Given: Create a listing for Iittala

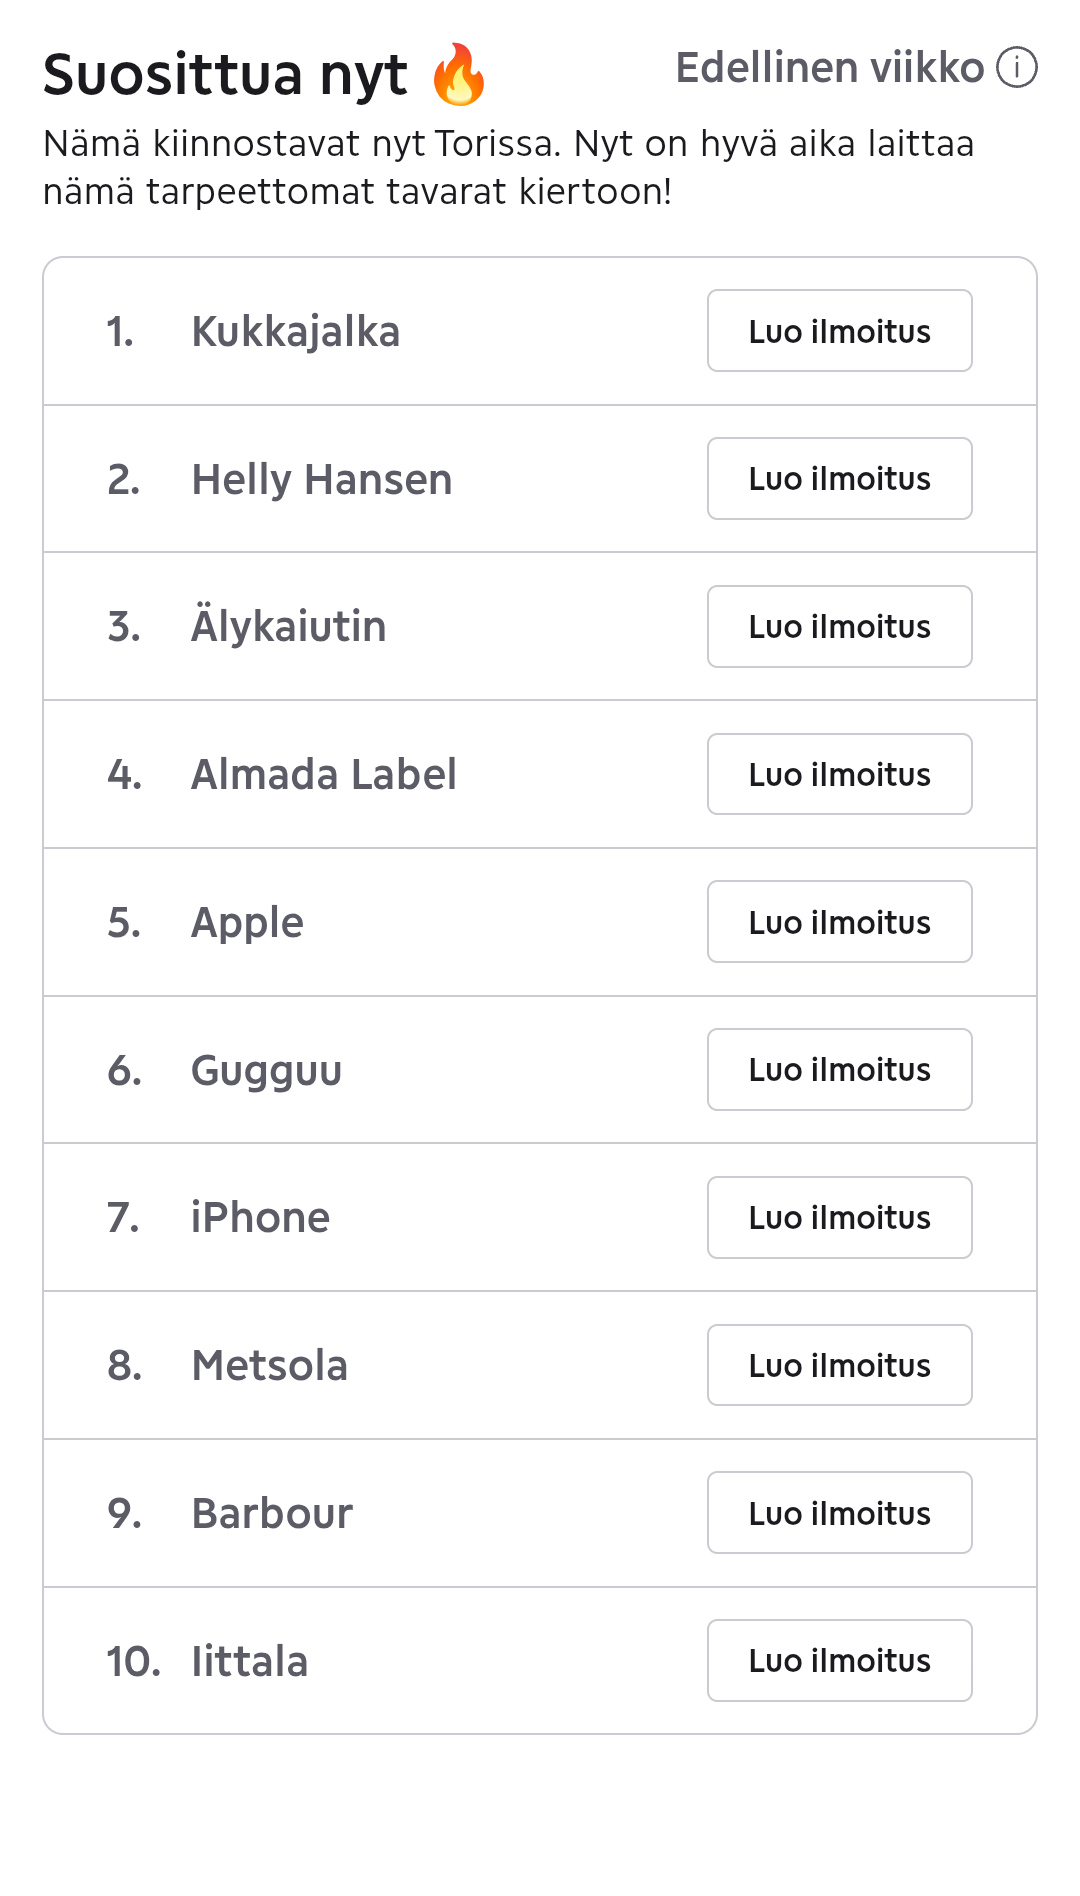Looking at the screenshot, I should [x=839, y=1661].
